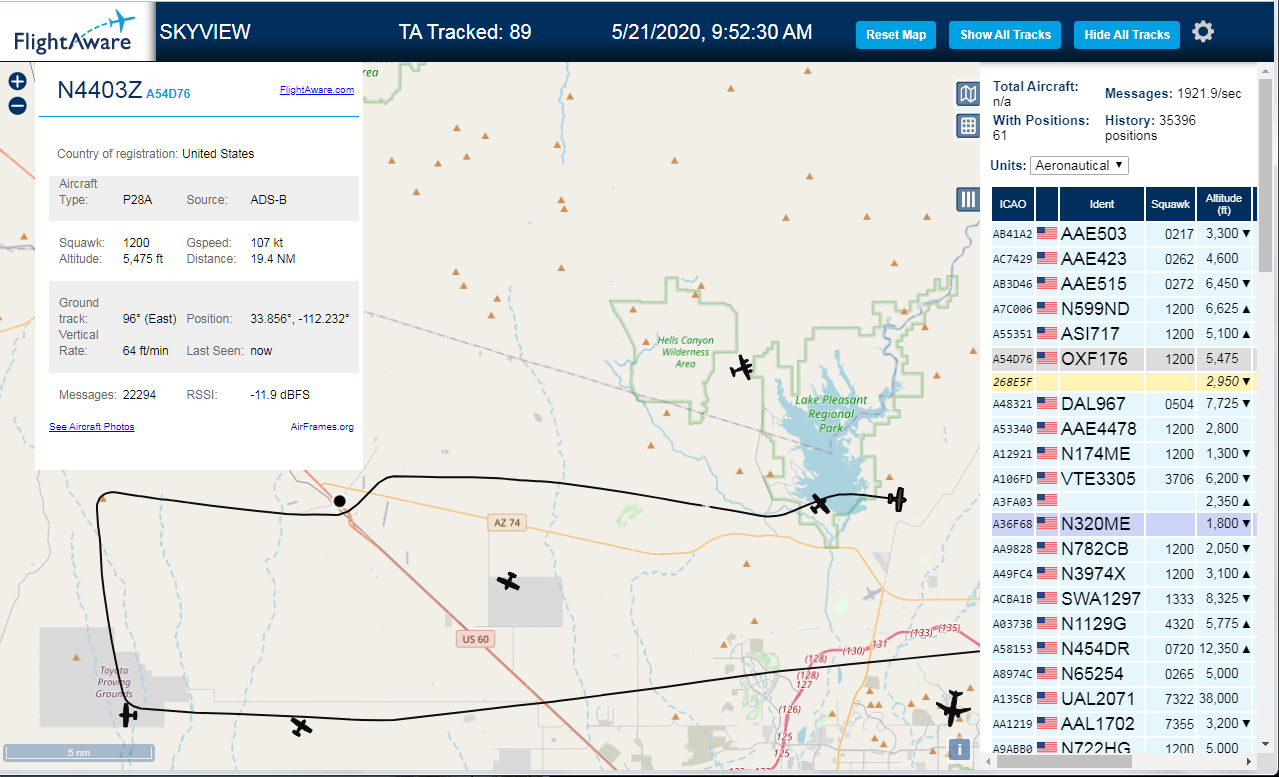
Task: Select ASI717 aircraft row
Action: coord(1122,333)
